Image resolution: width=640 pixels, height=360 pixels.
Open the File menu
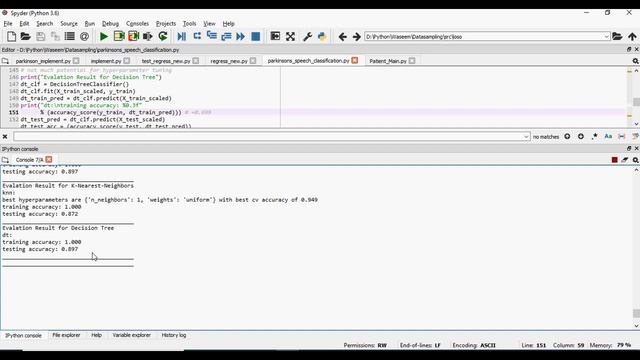(8, 24)
